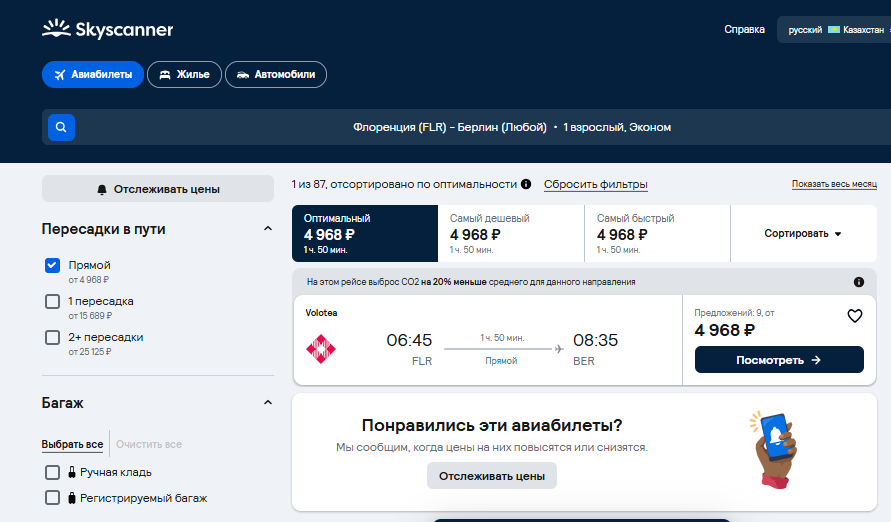Select the Самый дешевый sorting tab
891x522 pixels.
(511, 233)
